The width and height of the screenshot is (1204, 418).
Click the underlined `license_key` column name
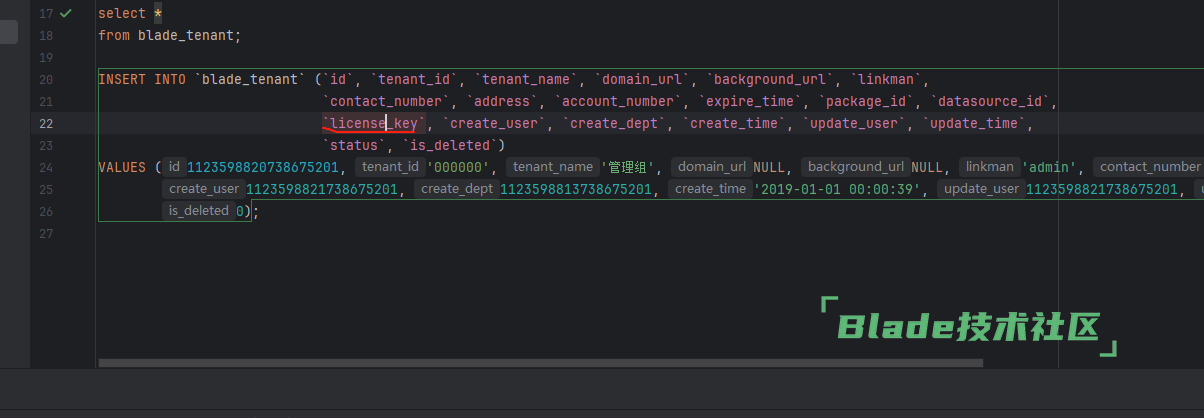click(x=374, y=123)
